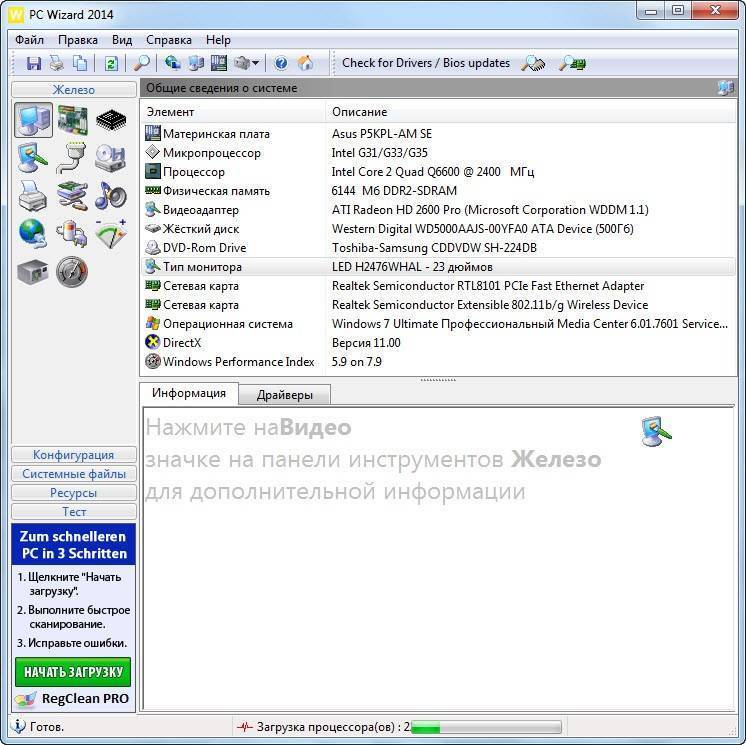This screenshot has height=745, width=746.
Task: Open the Вид menu
Action: click(x=122, y=40)
